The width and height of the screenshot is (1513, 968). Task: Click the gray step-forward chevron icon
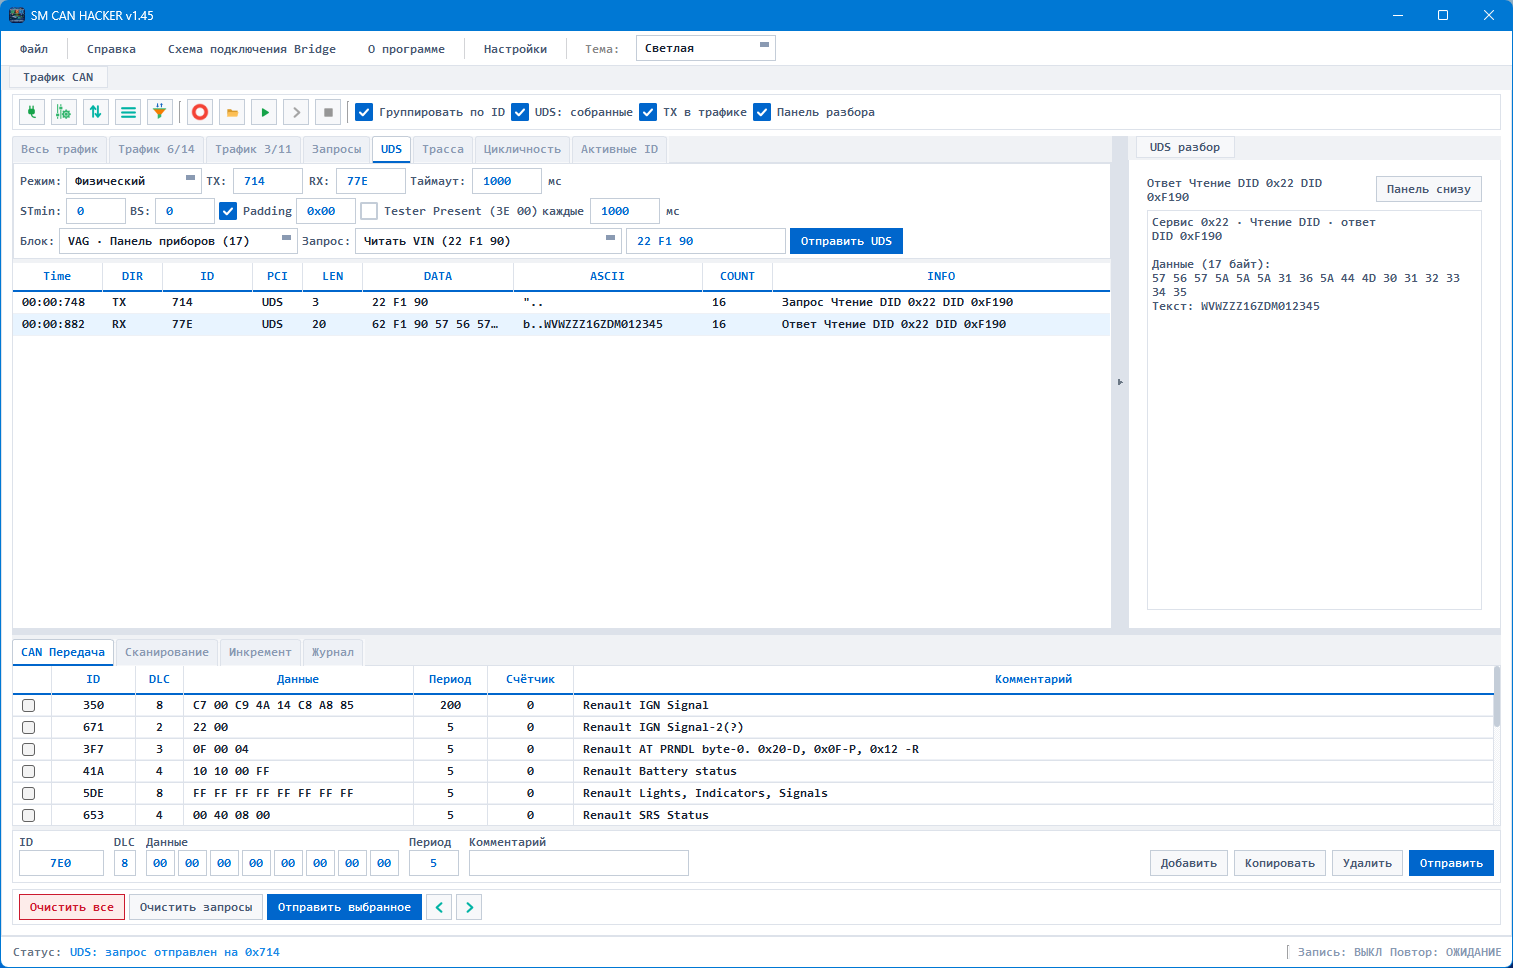[x=296, y=112]
